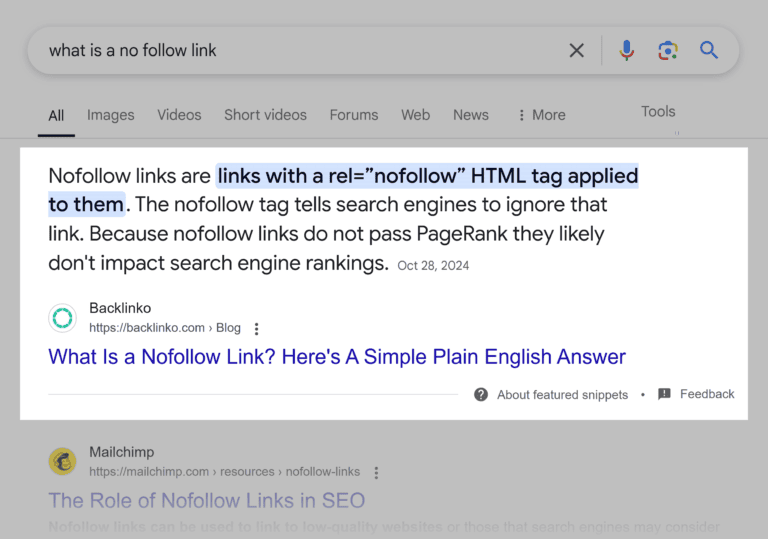Click the Feedback flag icon

coord(664,394)
